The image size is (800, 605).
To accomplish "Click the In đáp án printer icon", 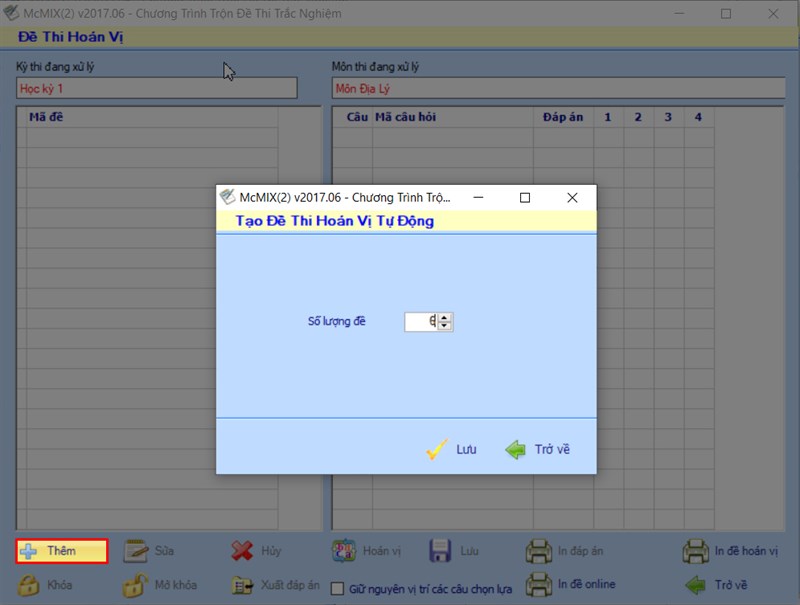I will pyautogui.click(x=539, y=551).
